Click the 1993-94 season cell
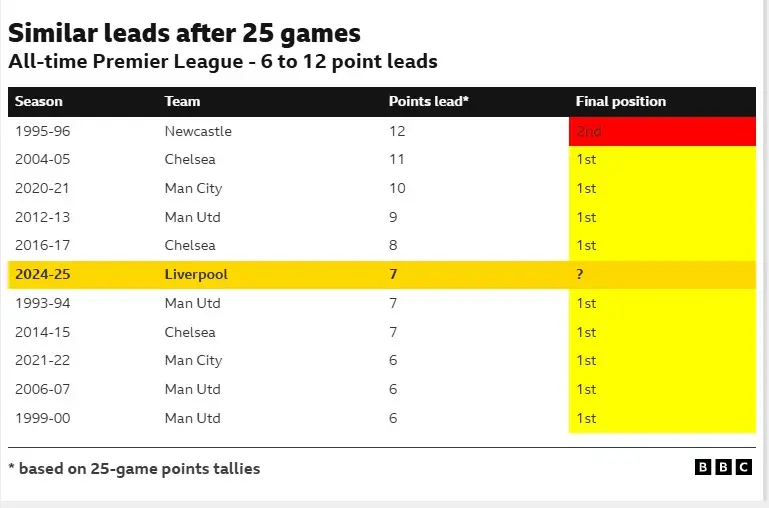 coord(42,303)
